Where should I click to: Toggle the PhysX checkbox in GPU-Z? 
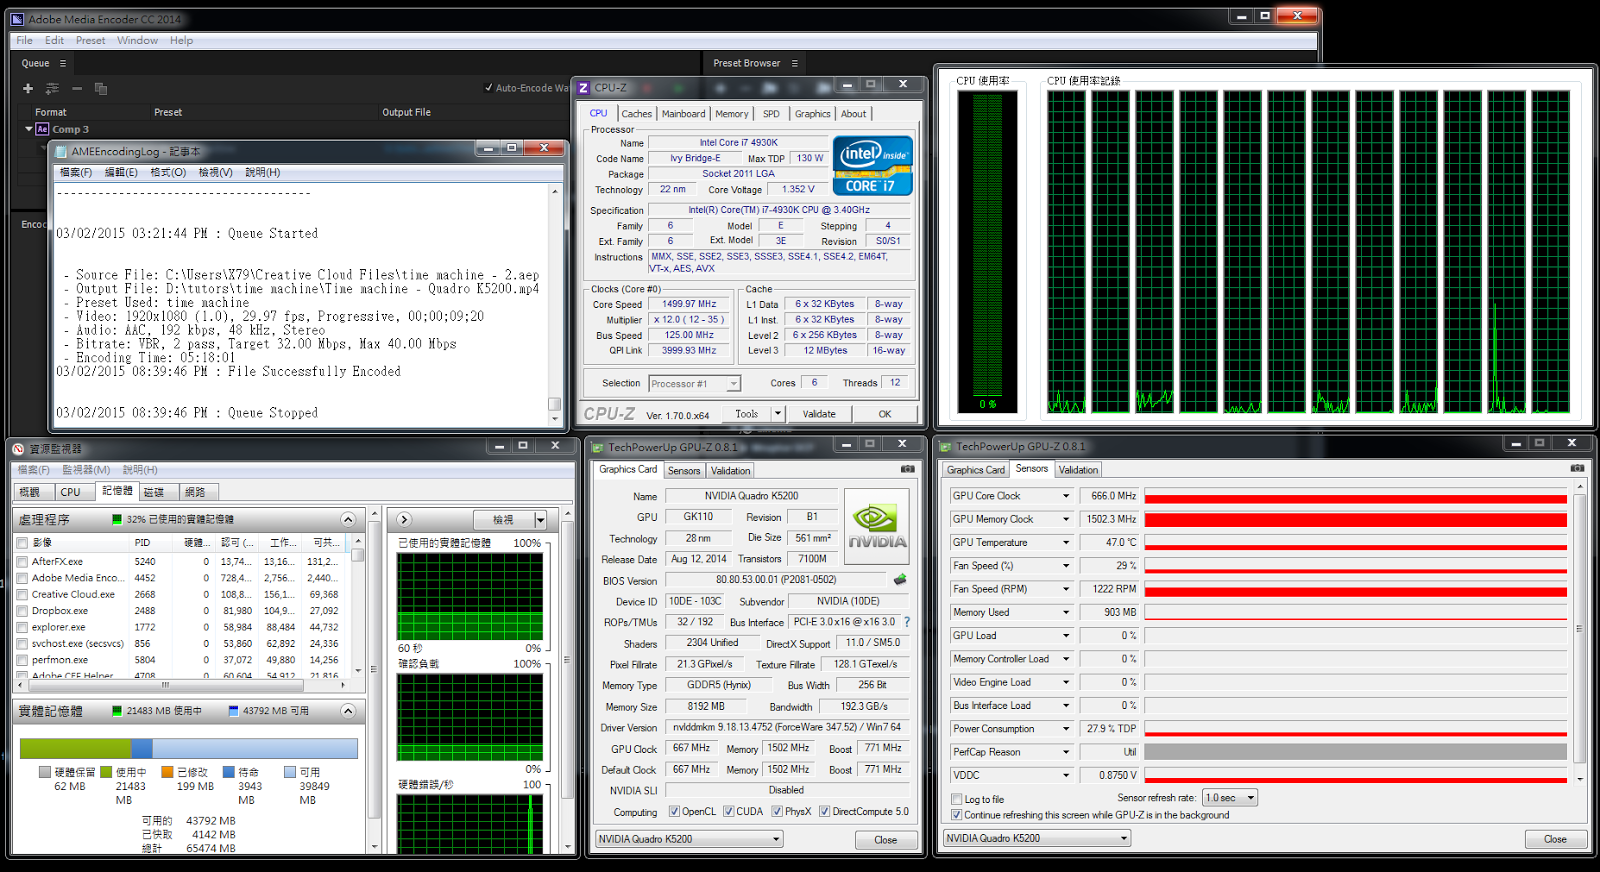point(777,811)
